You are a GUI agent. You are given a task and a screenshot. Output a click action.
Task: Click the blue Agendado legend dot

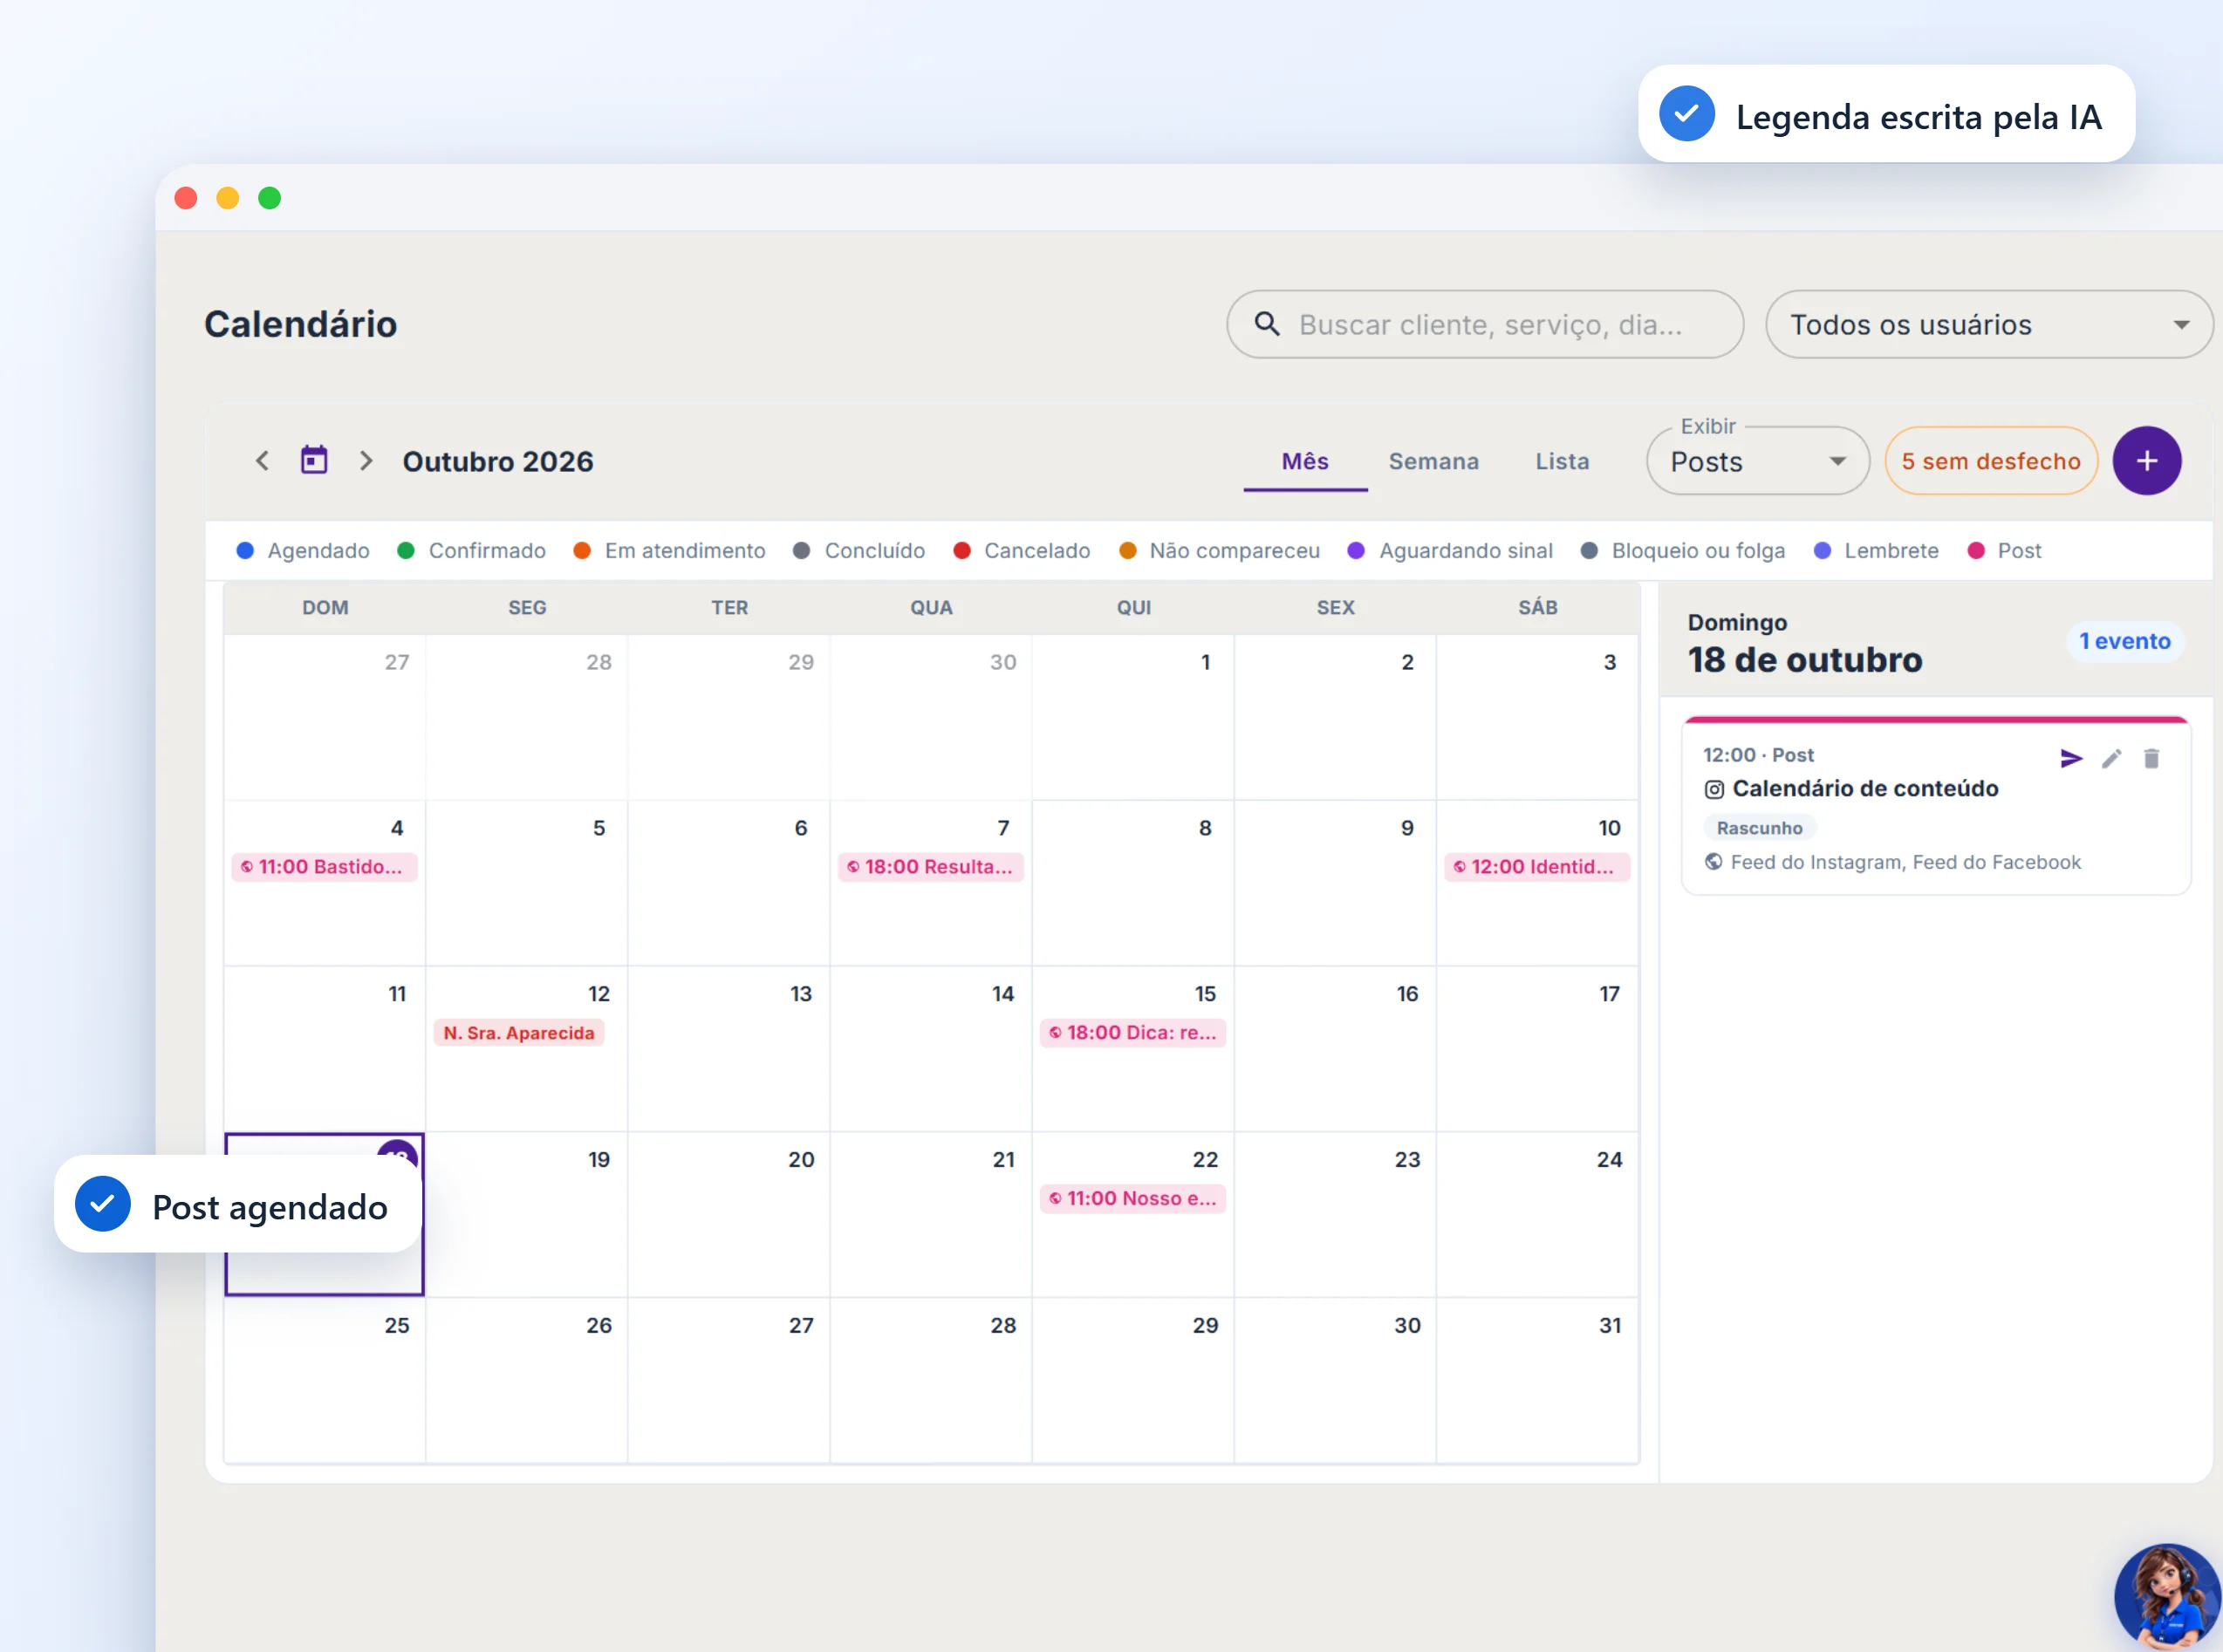pos(245,551)
